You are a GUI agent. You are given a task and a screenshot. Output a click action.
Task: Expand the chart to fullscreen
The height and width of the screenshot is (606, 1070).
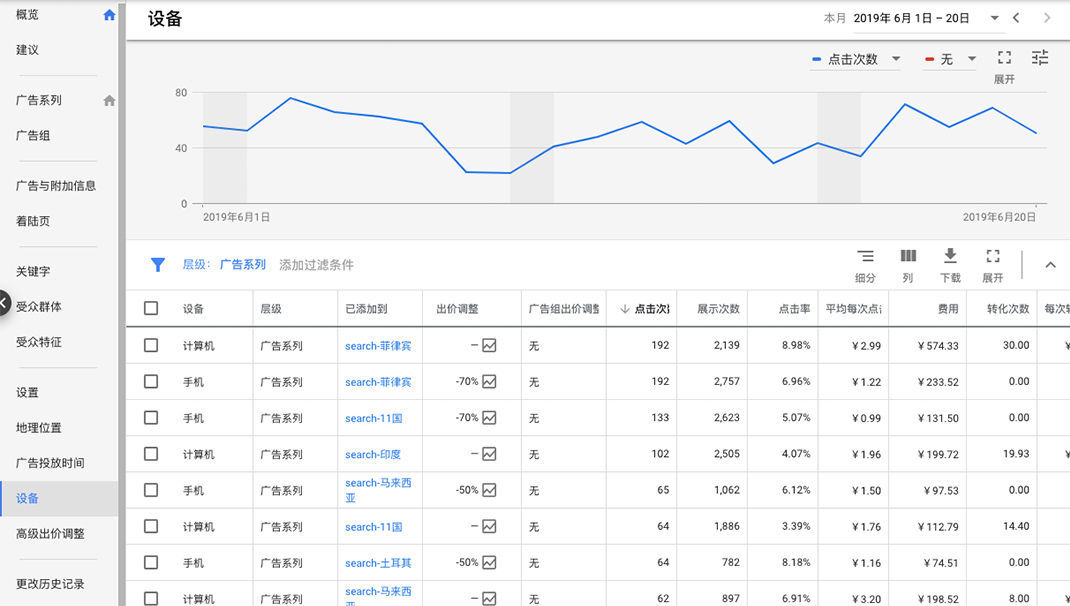[x=1004, y=59]
